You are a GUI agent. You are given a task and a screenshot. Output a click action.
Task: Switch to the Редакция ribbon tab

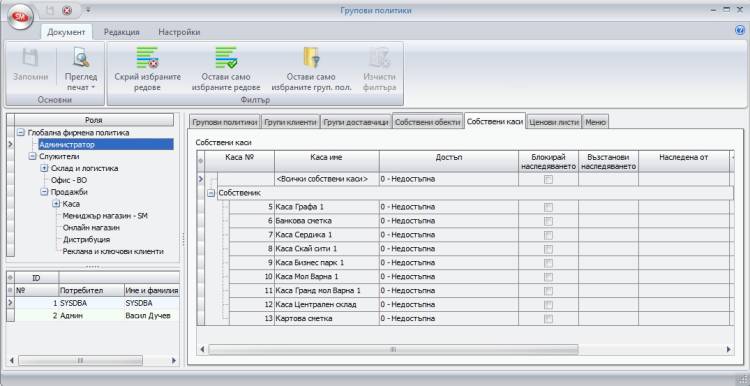pyautogui.click(x=121, y=32)
